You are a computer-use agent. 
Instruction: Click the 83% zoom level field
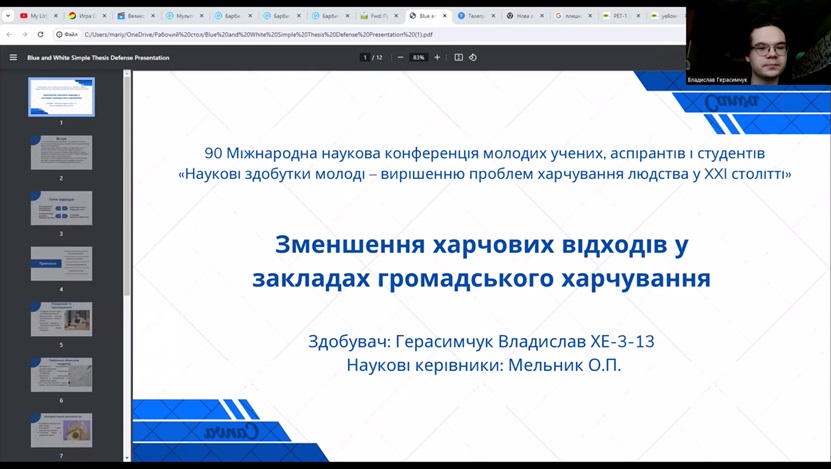(x=419, y=57)
